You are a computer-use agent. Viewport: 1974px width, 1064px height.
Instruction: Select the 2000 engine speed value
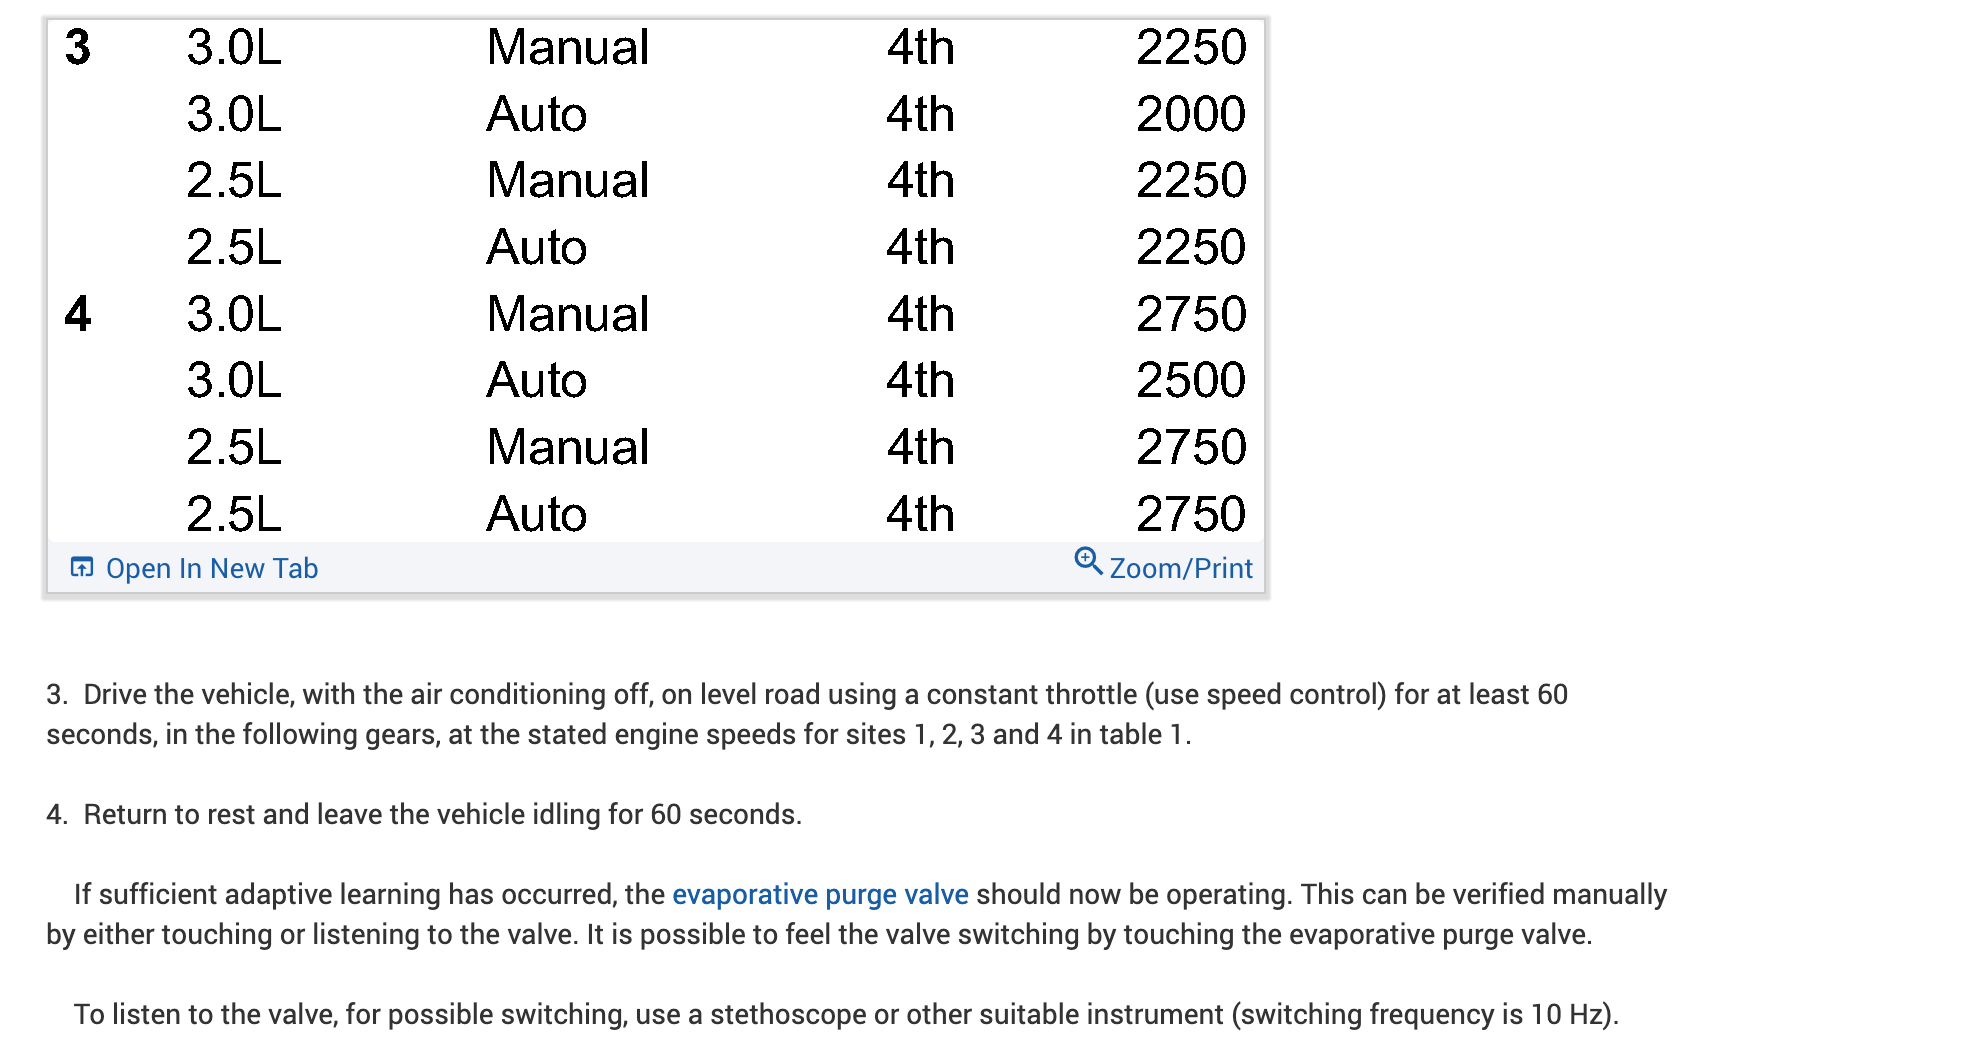(1190, 114)
